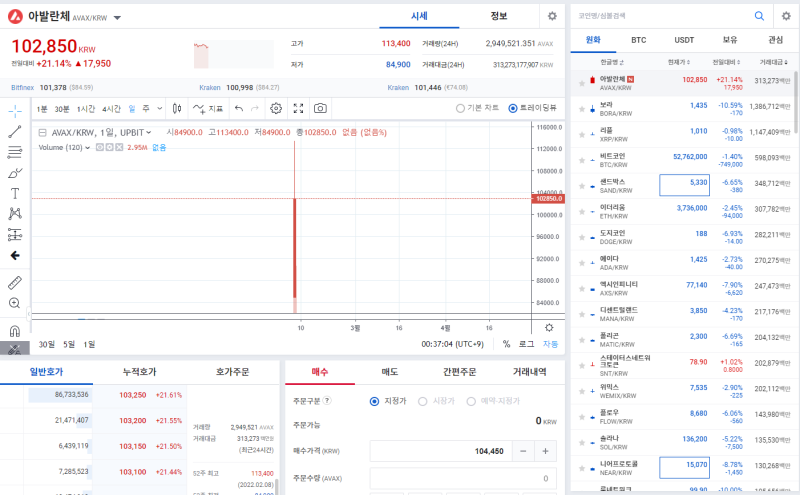Viewport: 800px width, 495px height.
Task: Open the indicators (지표) menu
Action: pos(208,108)
